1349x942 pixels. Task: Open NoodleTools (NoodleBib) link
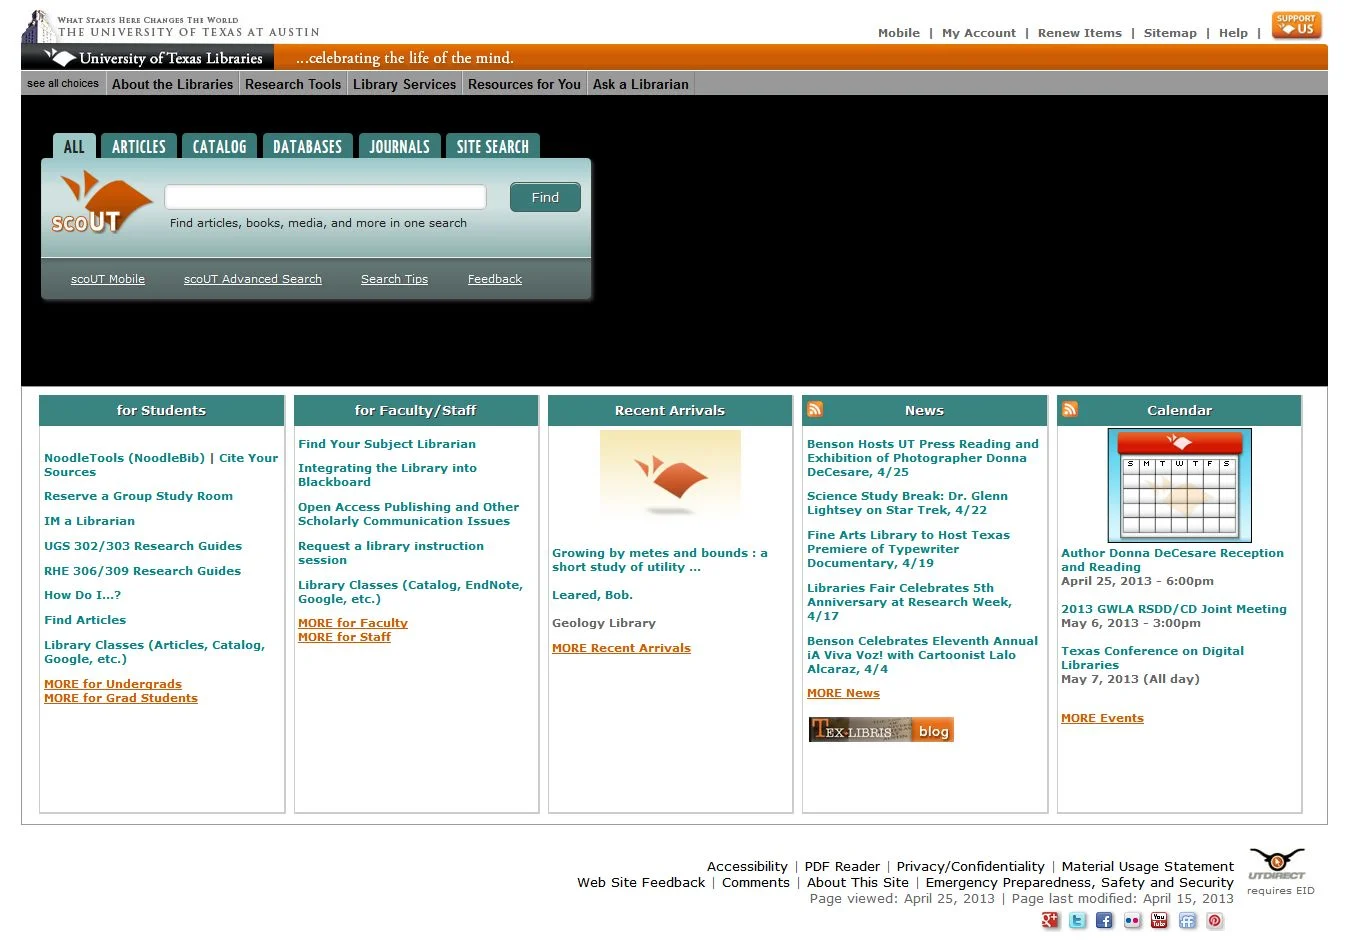pos(124,458)
